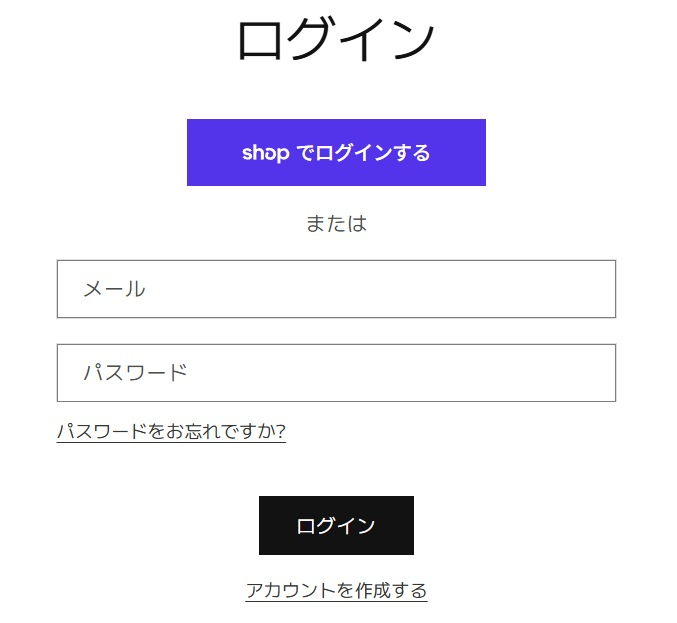Sign in with Shop via purple button
This screenshot has height=623, width=677.
click(336, 153)
